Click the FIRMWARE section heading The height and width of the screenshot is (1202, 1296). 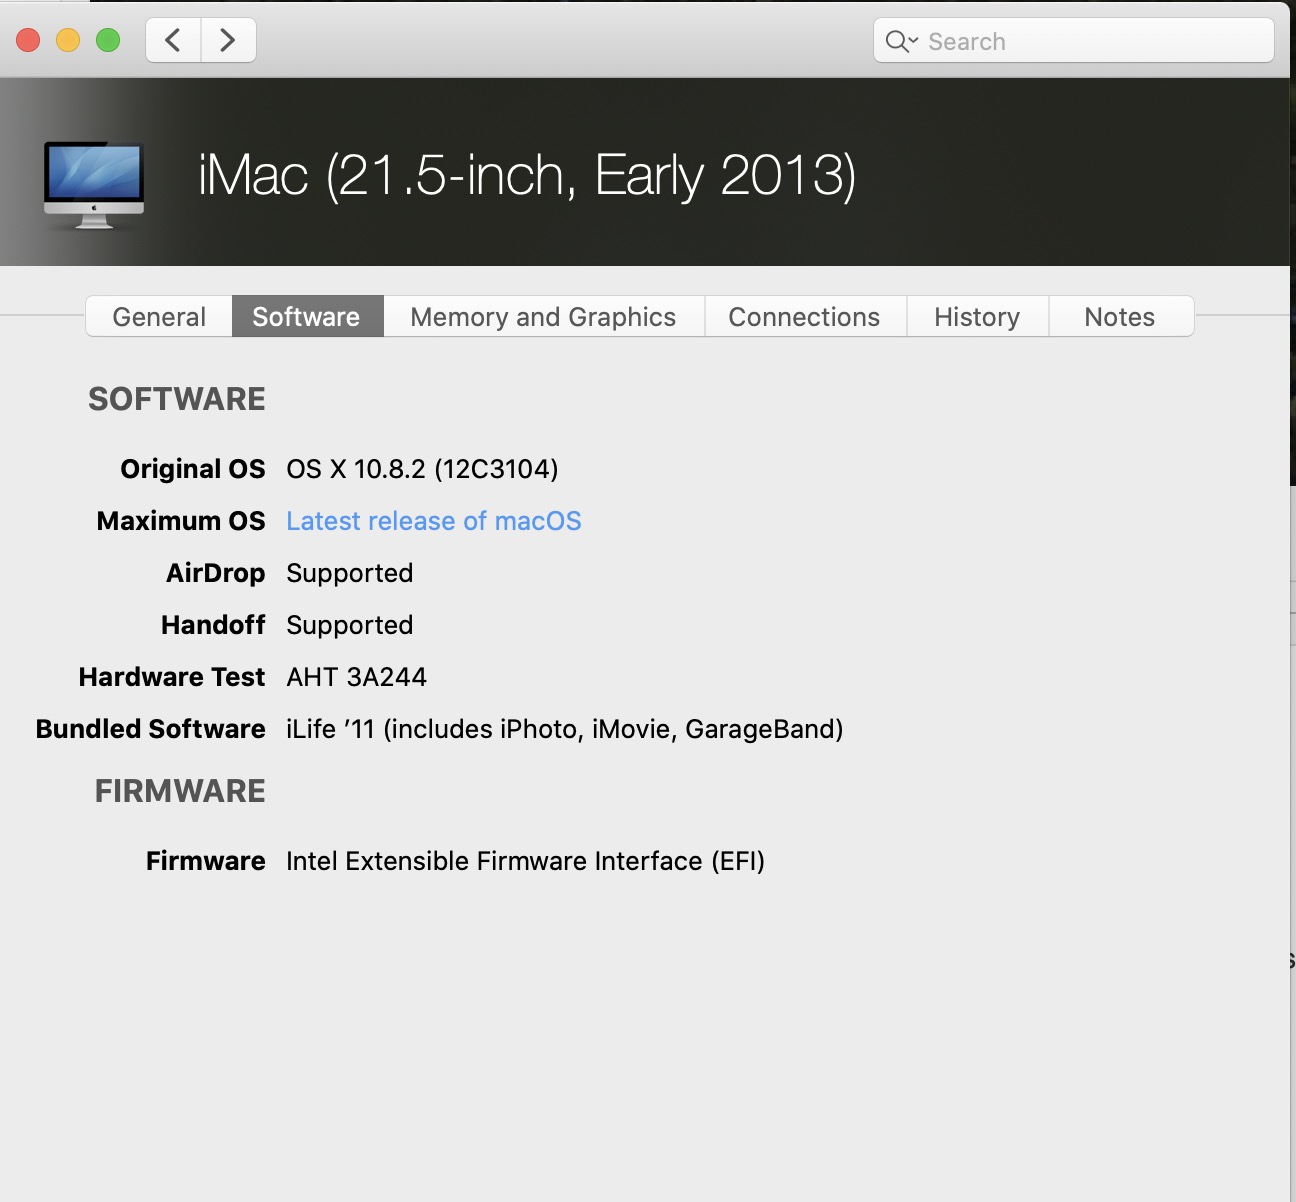[x=180, y=791]
